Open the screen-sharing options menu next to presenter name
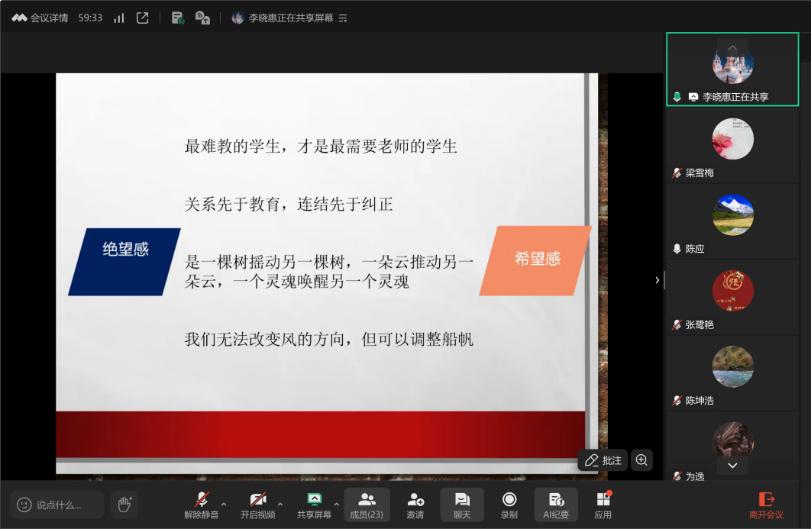 [344, 18]
